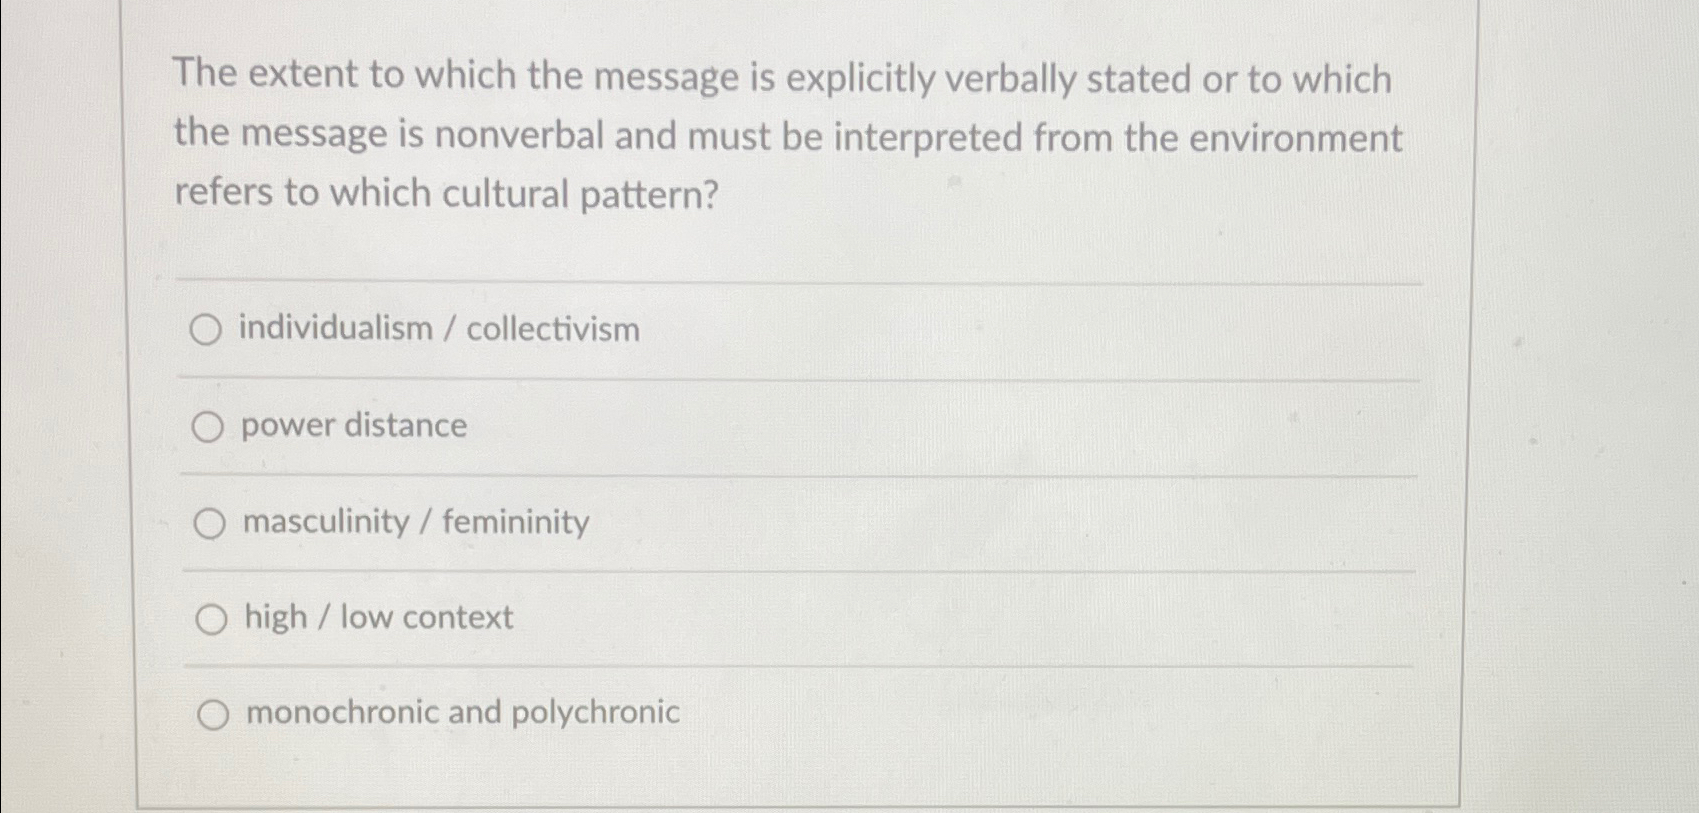Select the high / low context radio button
This screenshot has width=1699, height=813.
pos(209,617)
